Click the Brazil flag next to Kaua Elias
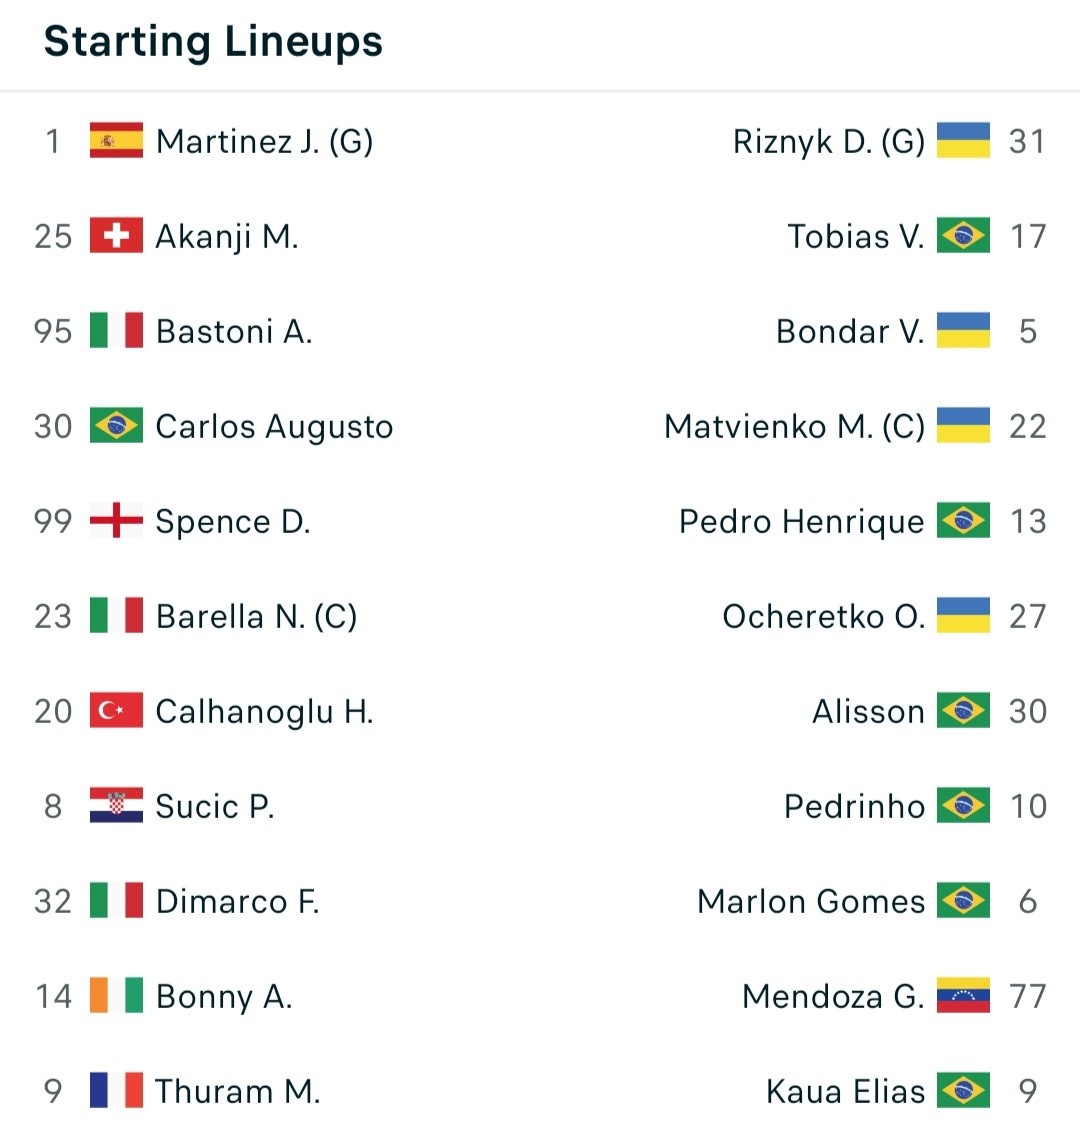This screenshot has width=1080, height=1139. 963,1090
